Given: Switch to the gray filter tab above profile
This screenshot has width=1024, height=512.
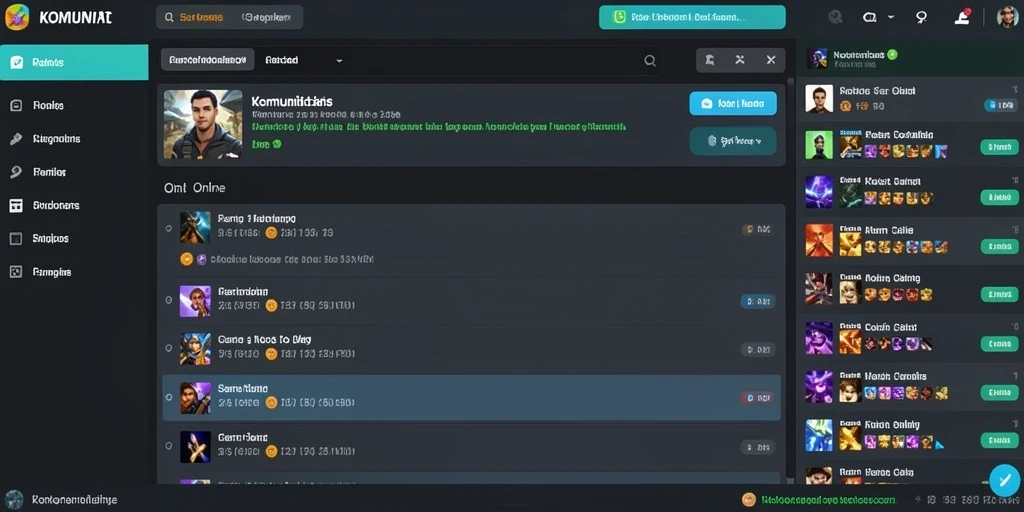Looking at the screenshot, I should click(x=208, y=60).
